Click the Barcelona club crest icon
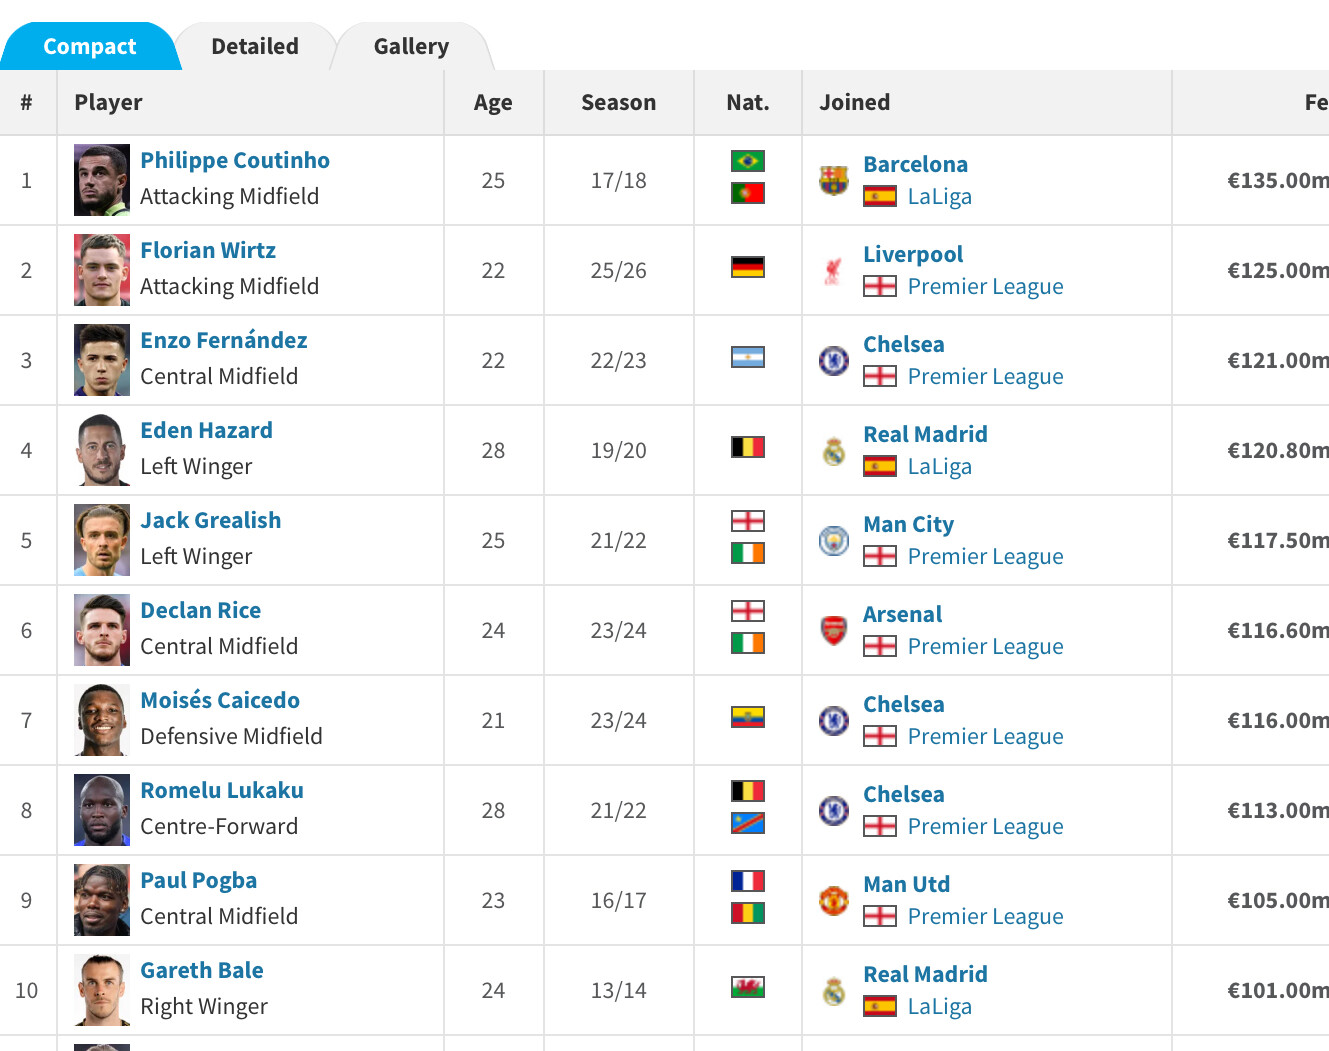 pos(833,180)
